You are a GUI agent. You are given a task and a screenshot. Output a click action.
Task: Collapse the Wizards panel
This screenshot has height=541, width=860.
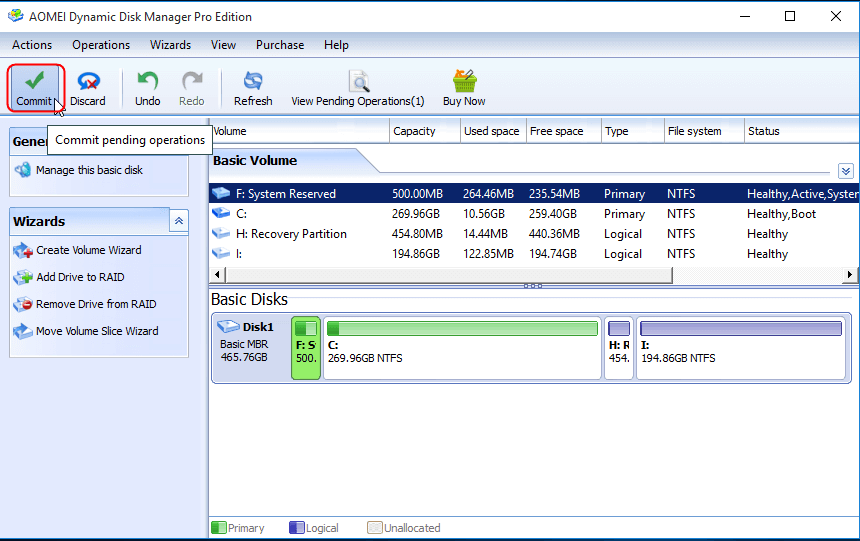tap(179, 221)
